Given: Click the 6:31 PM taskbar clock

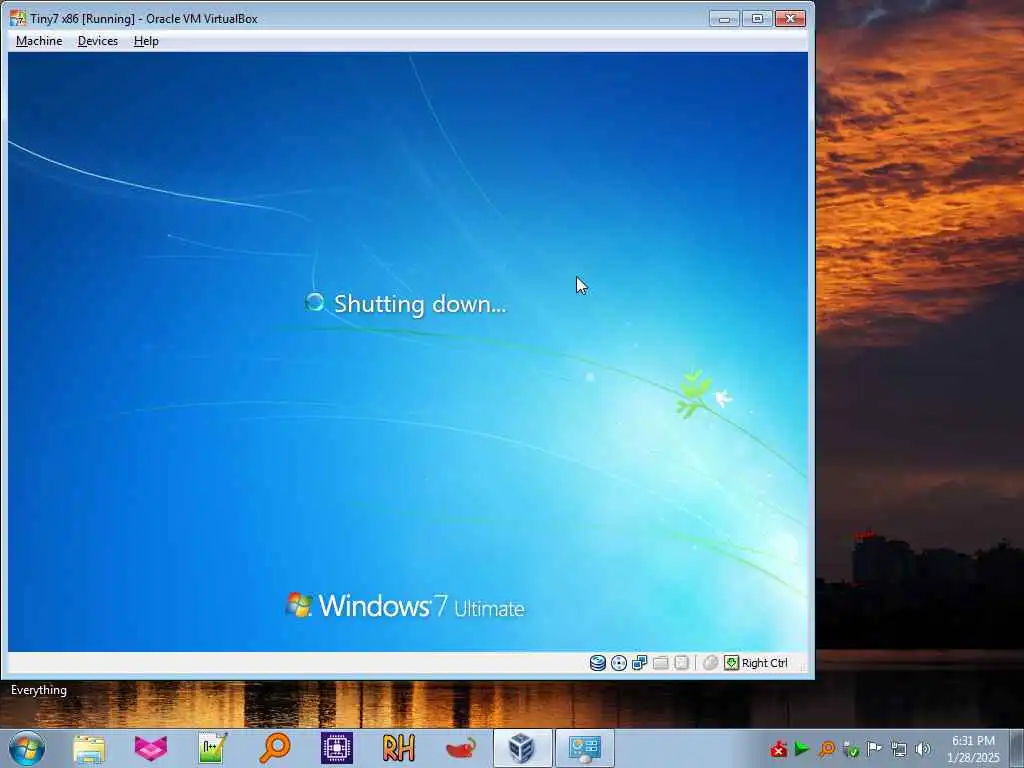Looking at the screenshot, I should coord(973,749).
